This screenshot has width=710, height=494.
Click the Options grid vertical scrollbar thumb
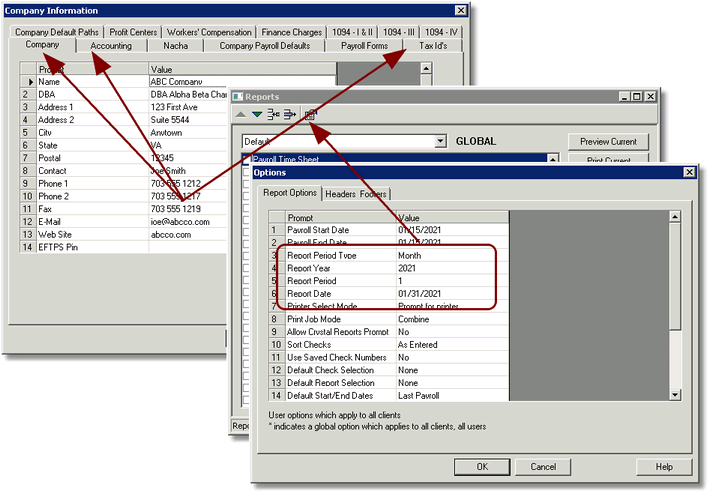[x=675, y=276]
